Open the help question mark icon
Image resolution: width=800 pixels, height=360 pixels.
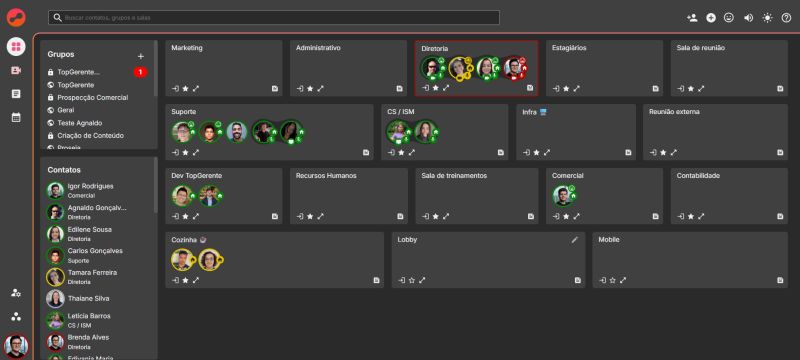pos(786,18)
